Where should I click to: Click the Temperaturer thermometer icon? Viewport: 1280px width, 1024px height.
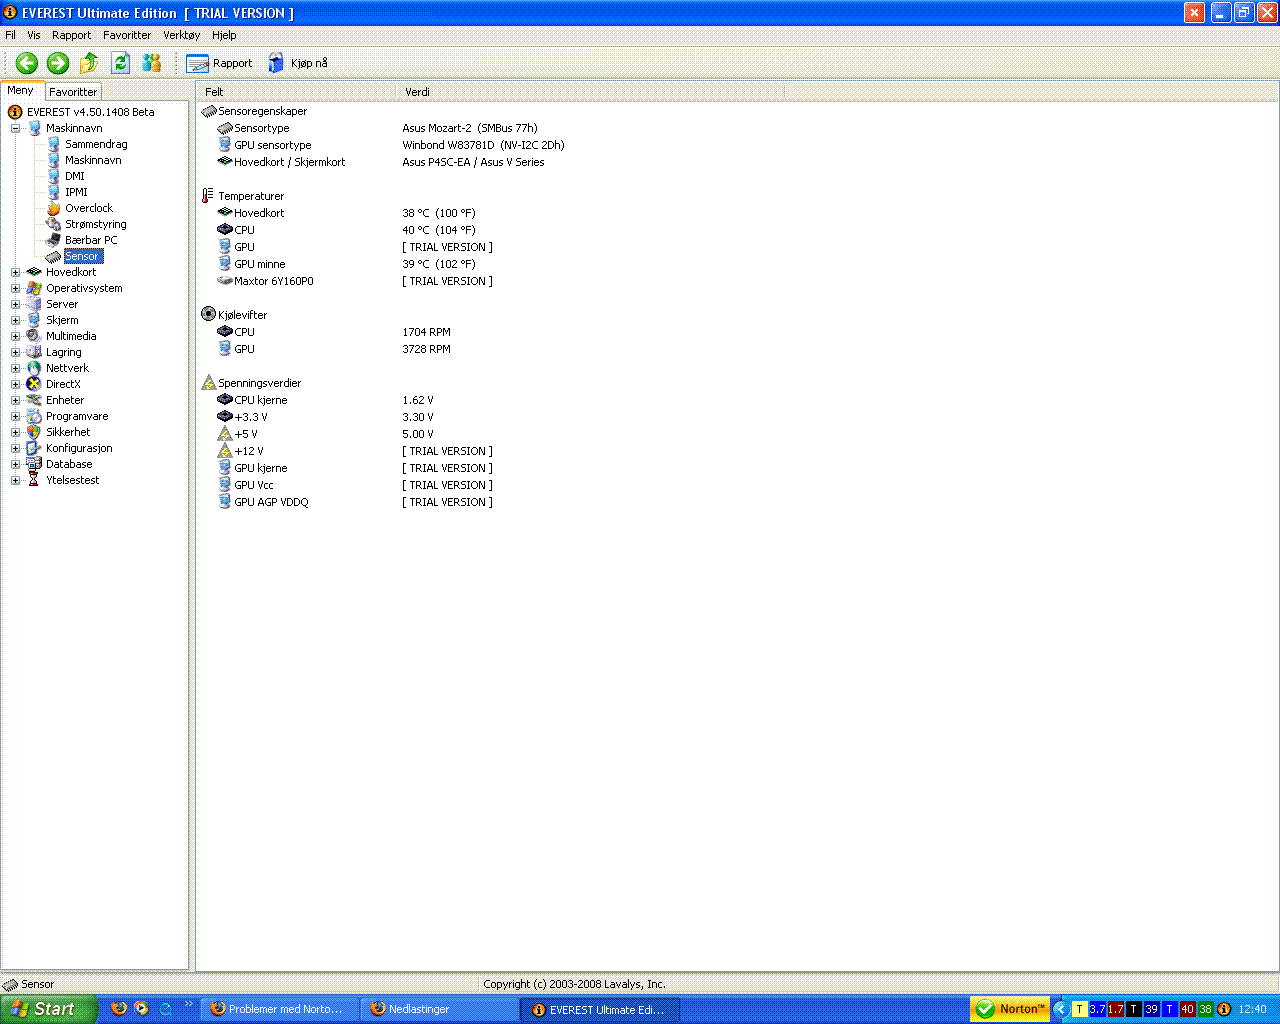click(208, 196)
